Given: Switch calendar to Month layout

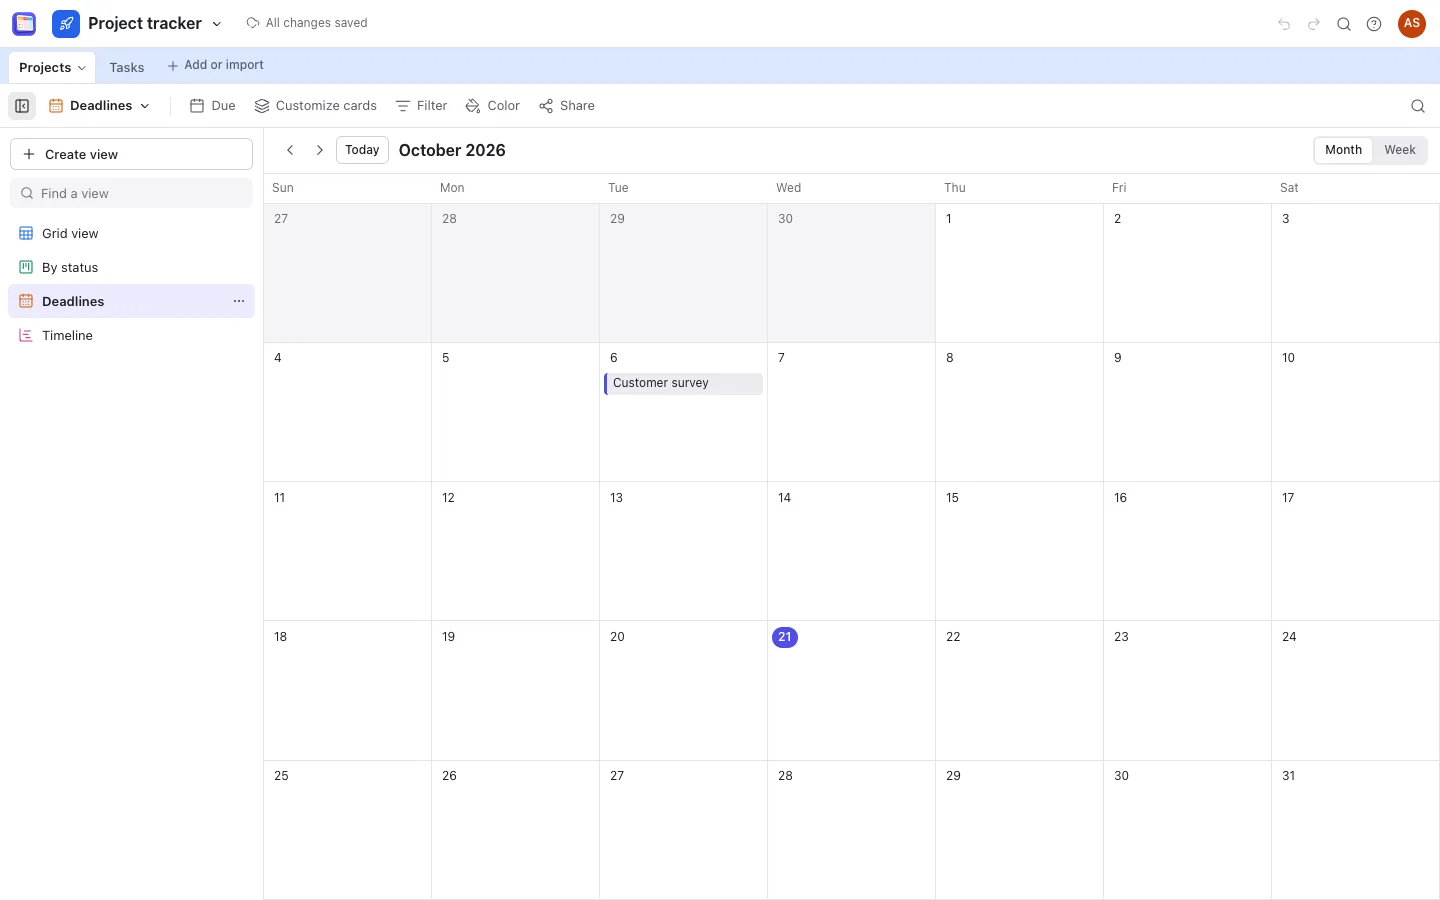Looking at the screenshot, I should tap(1343, 150).
